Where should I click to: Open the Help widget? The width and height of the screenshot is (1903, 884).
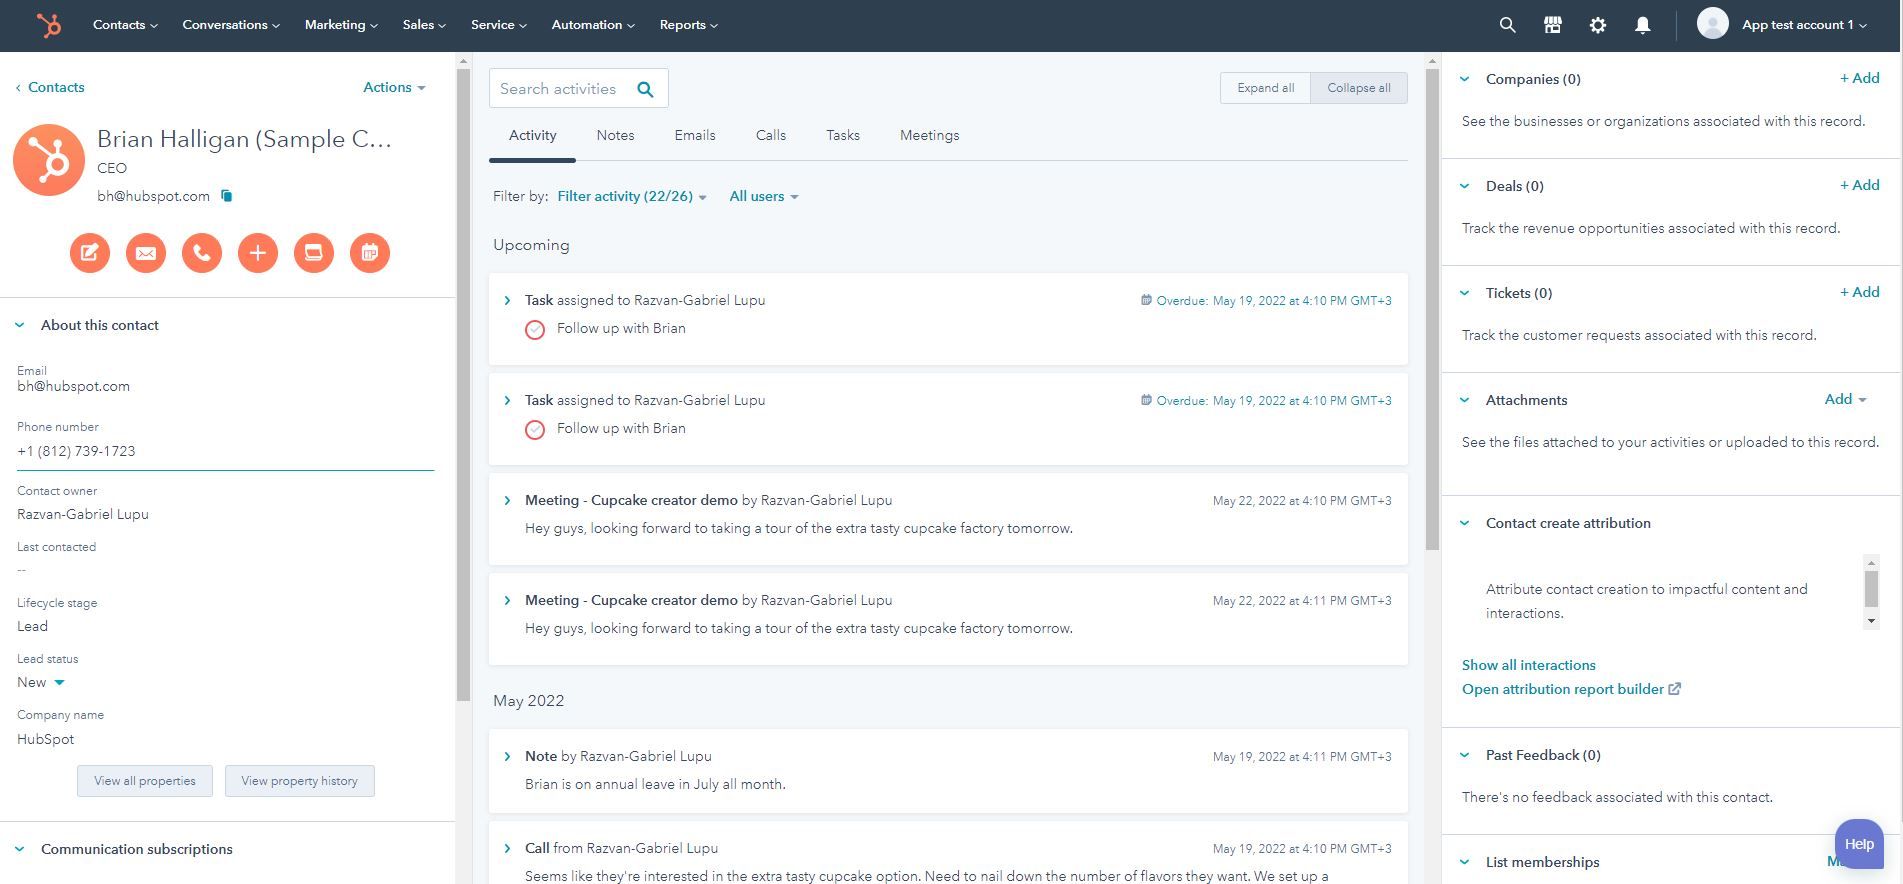point(1859,844)
